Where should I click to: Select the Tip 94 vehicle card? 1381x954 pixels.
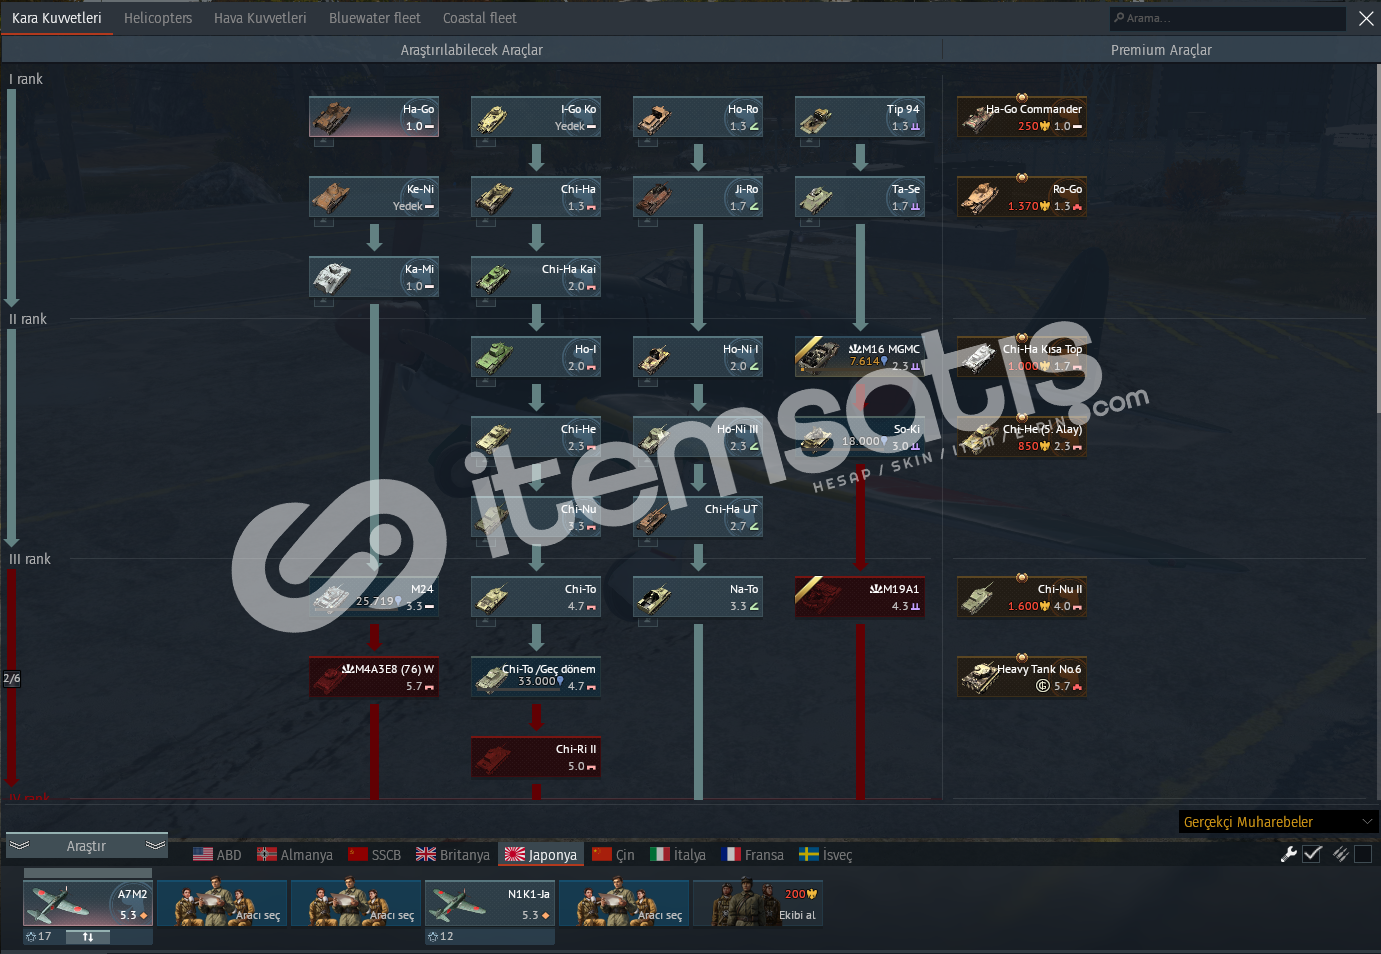coord(860,117)
